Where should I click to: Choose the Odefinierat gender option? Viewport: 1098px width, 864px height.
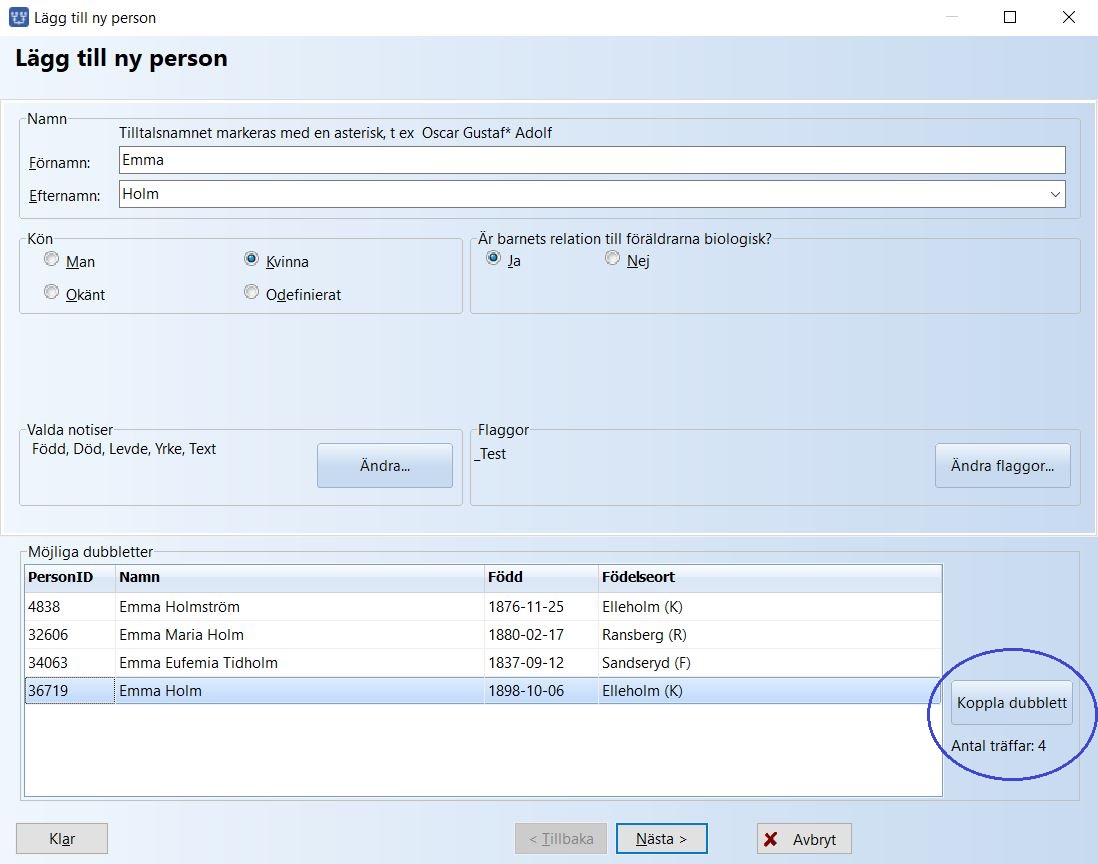pyautogui.click(x=251, y=291)
